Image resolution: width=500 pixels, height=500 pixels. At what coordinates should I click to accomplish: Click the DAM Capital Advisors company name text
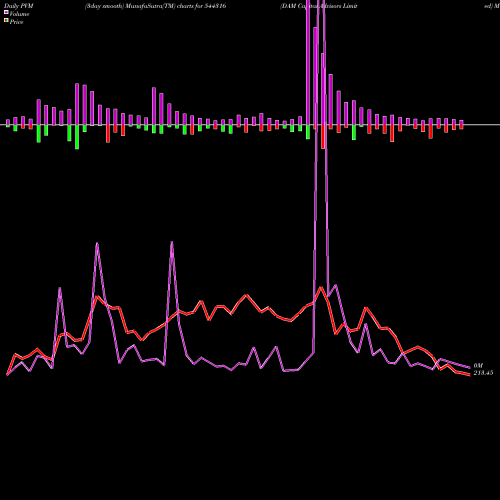[x=319, y=6]
